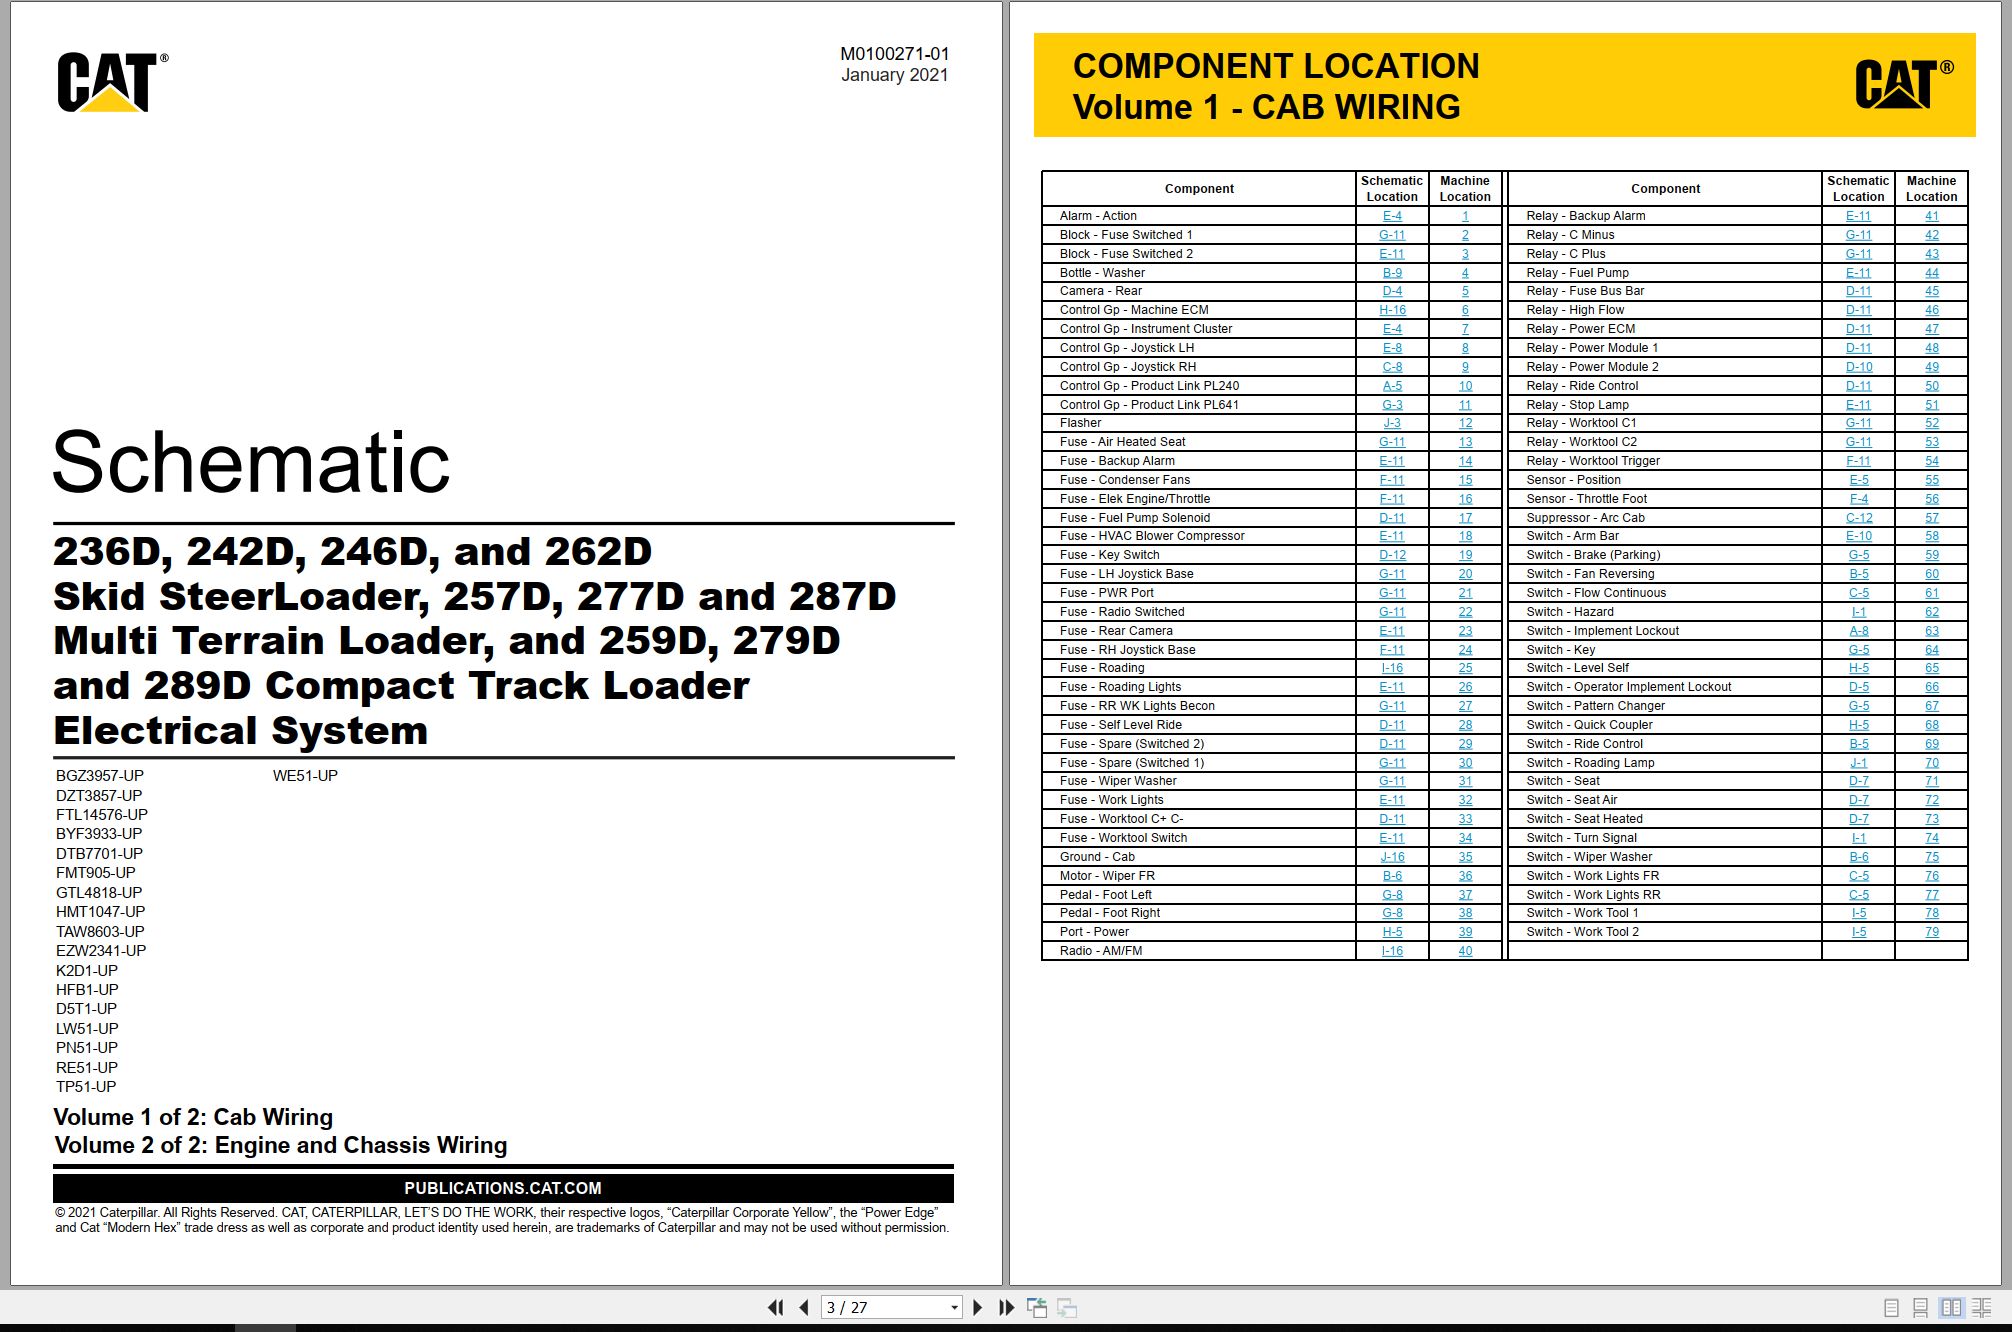Viewport: 2012px width, 1332px height.
Task: Open the page number dropdown arrow
Action: (954, 1307)
